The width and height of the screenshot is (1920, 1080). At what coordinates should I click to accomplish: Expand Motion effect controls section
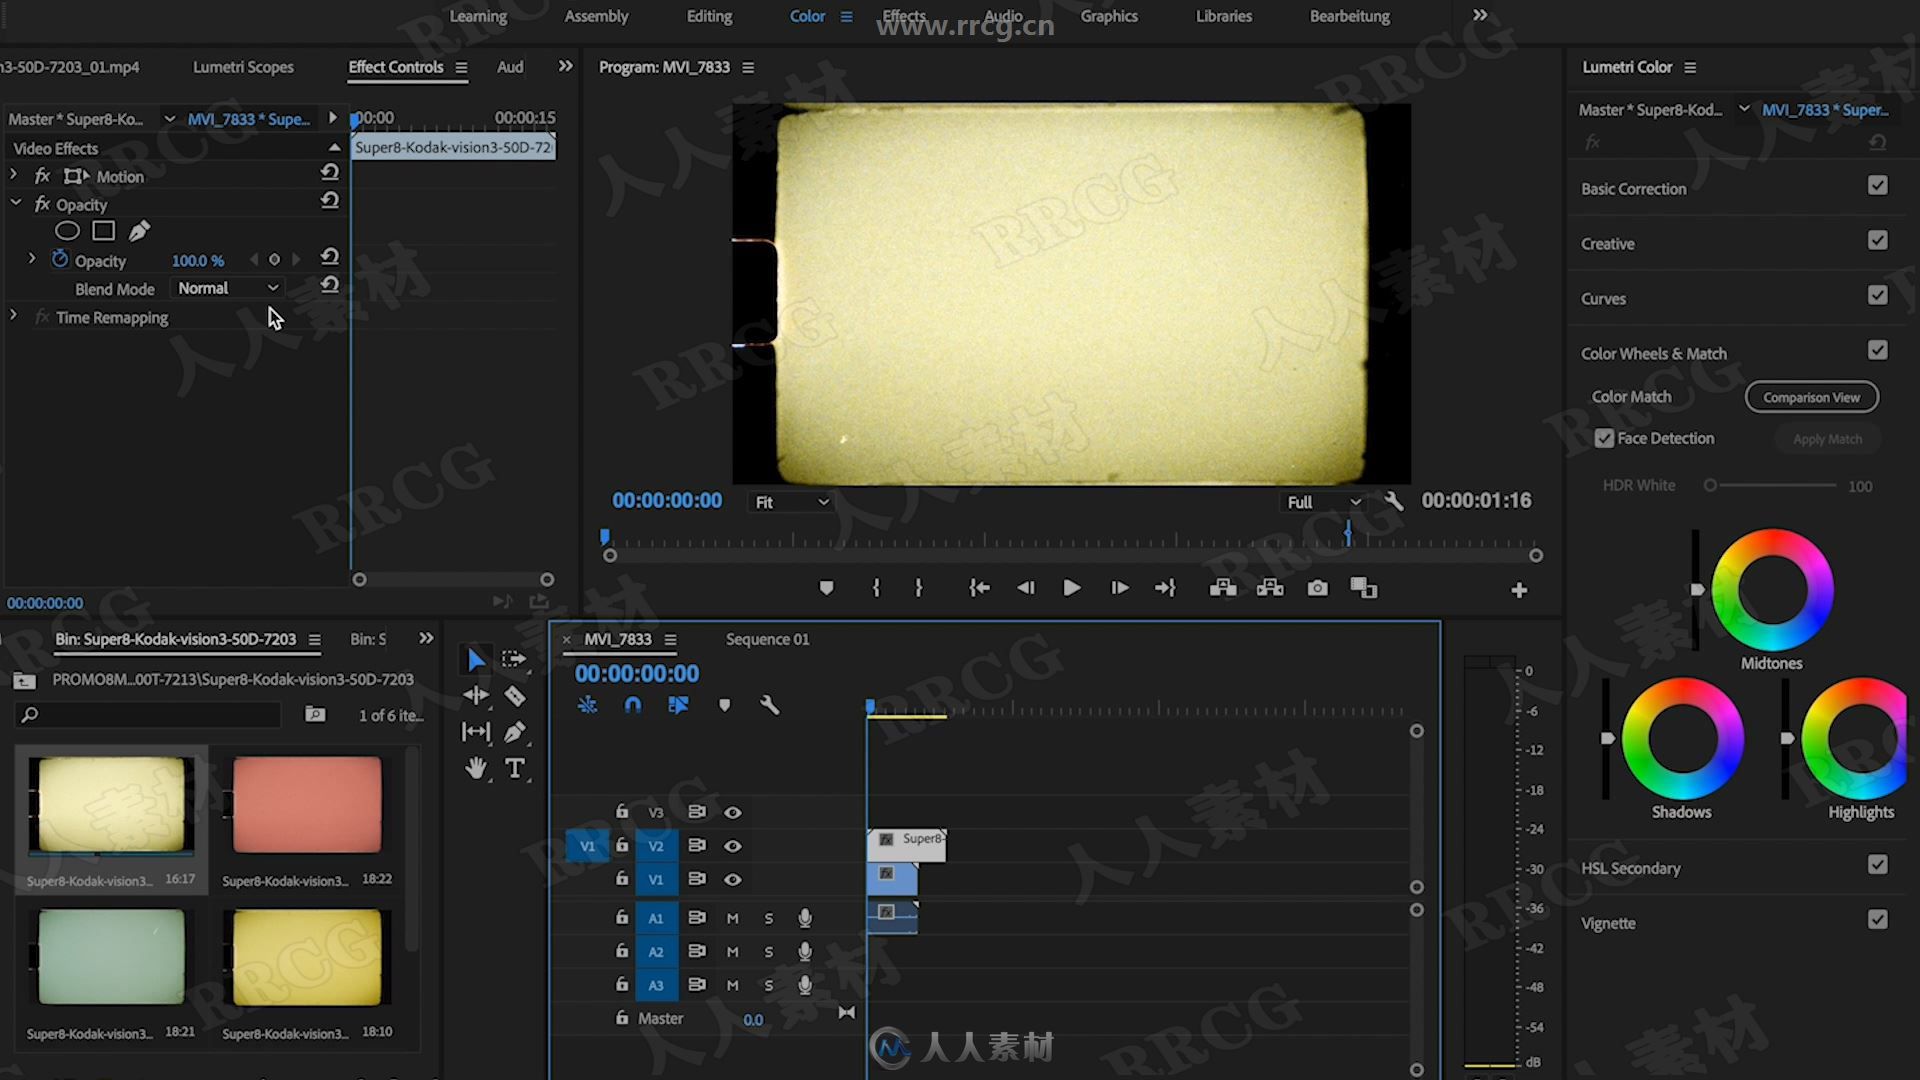[x=13, y=175]
